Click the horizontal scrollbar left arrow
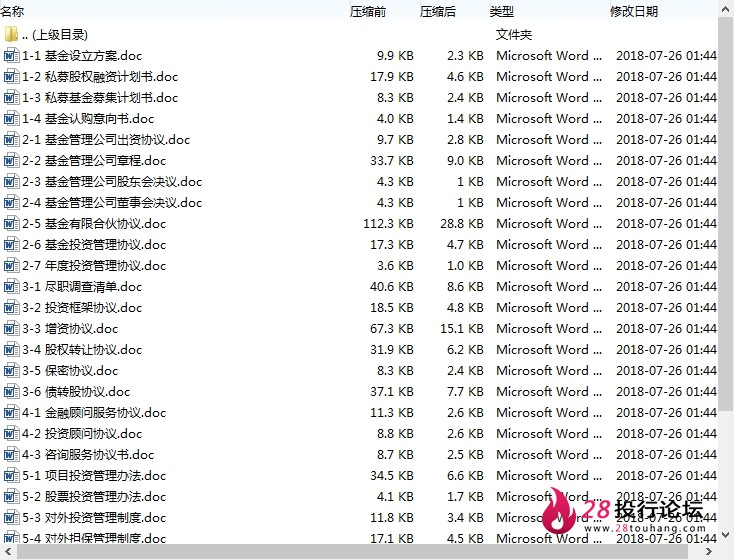 click(x=7, y=552)
